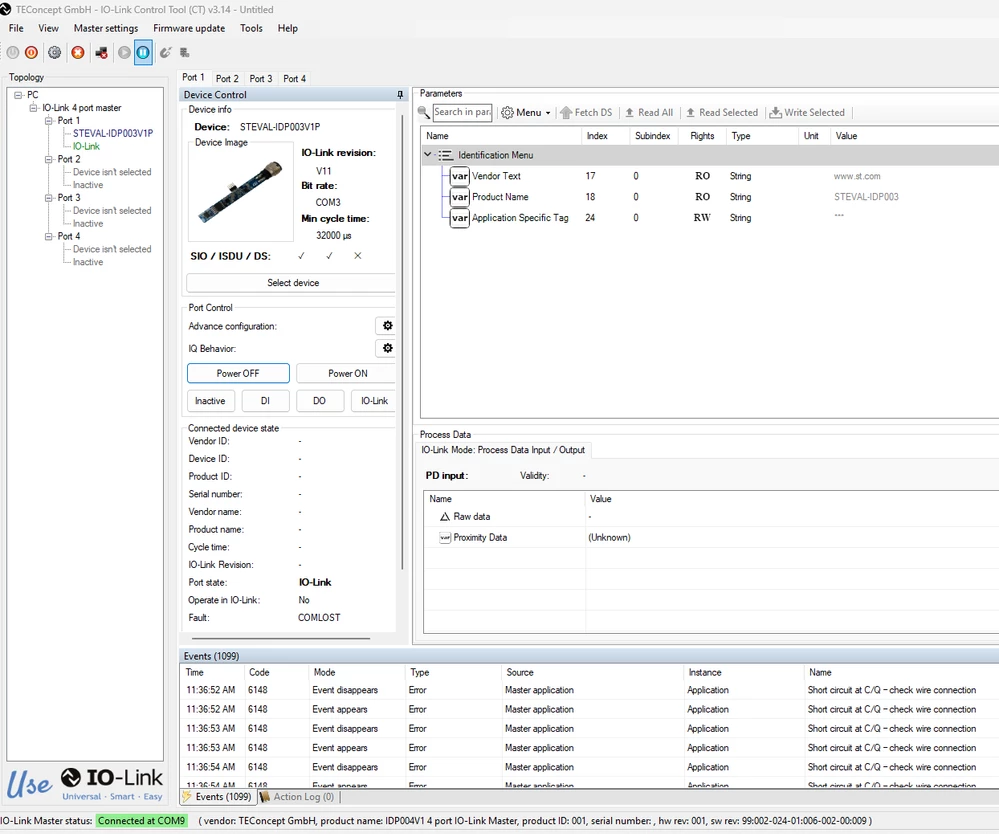Click the Select device button
999x834 pixels.
(292, 283)
